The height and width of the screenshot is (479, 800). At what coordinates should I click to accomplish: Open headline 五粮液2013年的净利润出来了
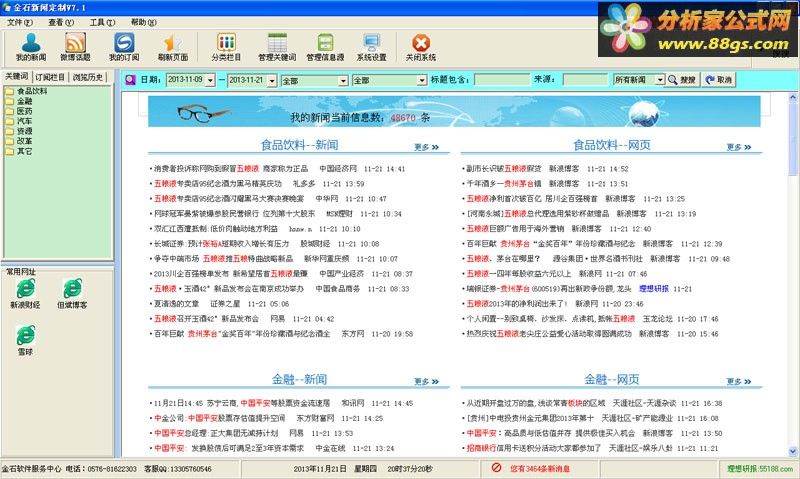(x=517, y=304)
